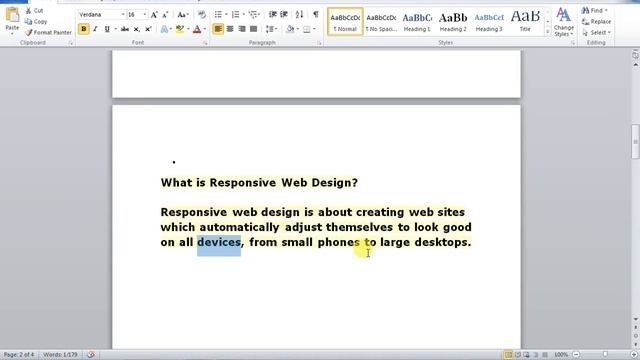This screenshot has height=360, width=640.
Task: Open the Find command
Action: tap(595, 11)
